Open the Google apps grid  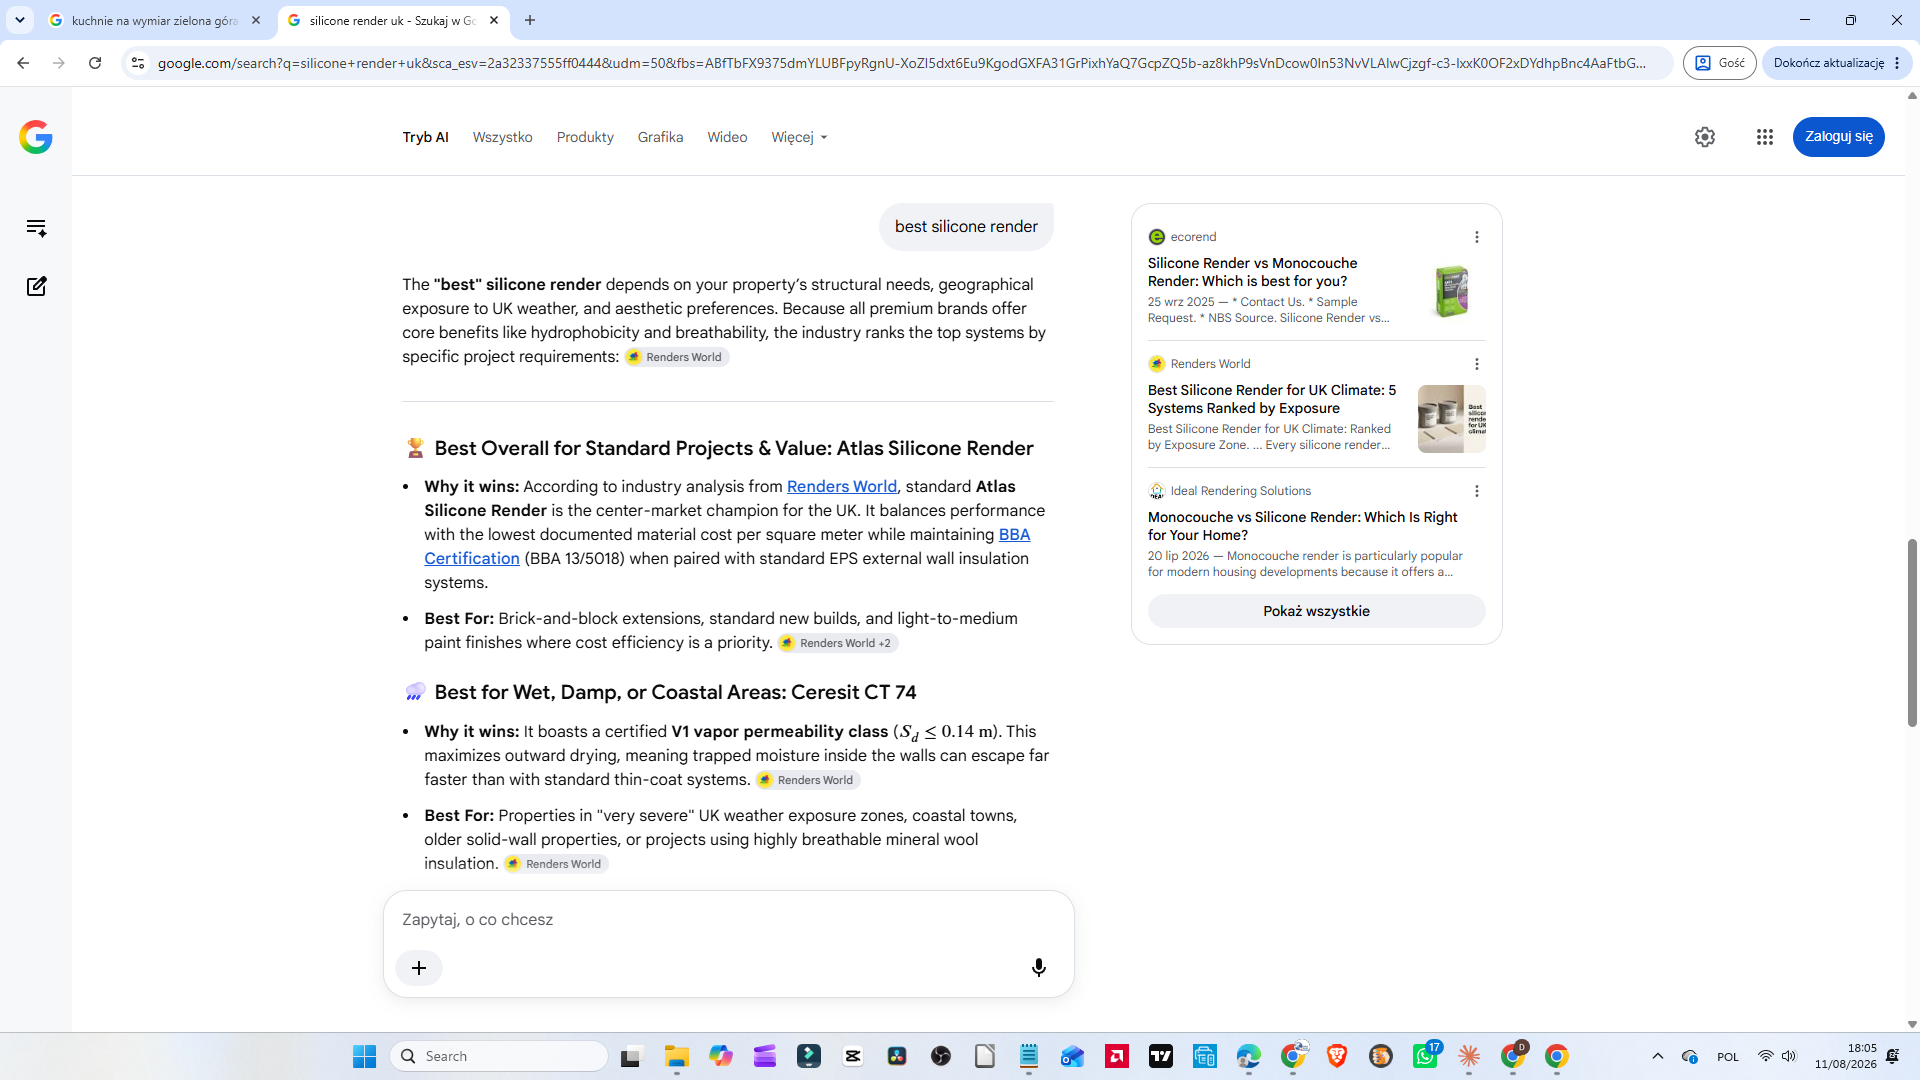click(x=1765, y=137)
